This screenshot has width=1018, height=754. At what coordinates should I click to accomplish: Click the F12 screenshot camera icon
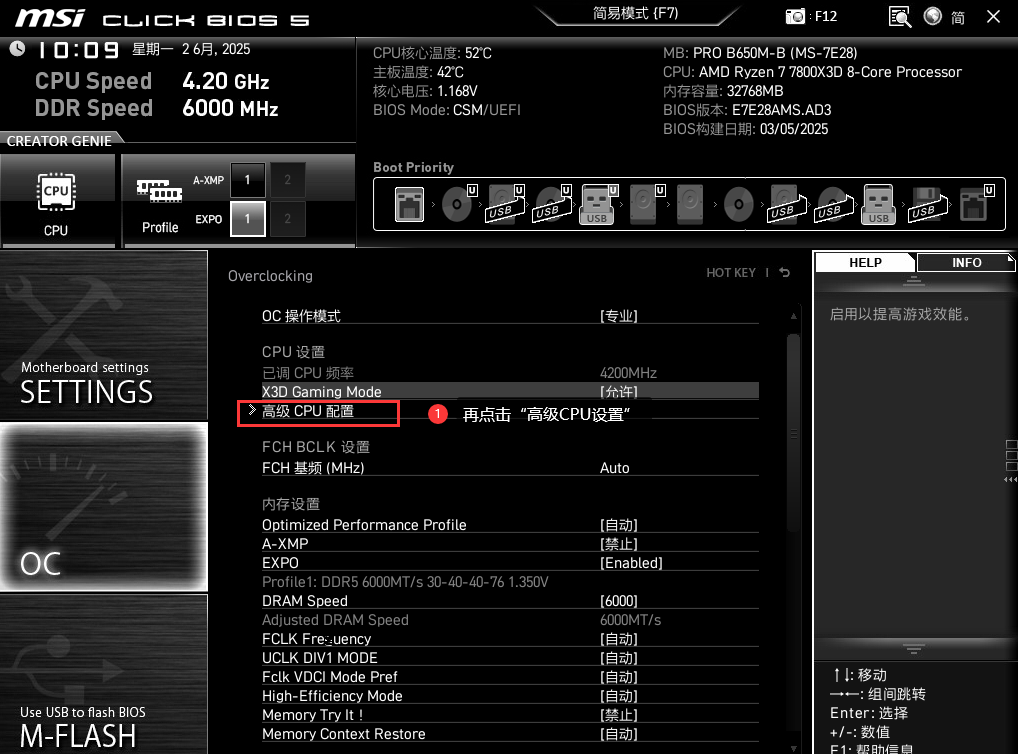[796, 17]
